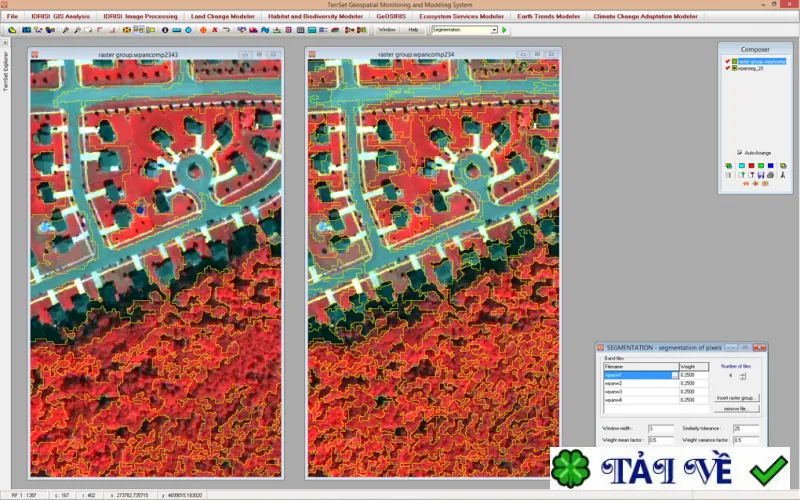Open the Land Change Modeler menu
800x500 pixels.
click(223, 16)
